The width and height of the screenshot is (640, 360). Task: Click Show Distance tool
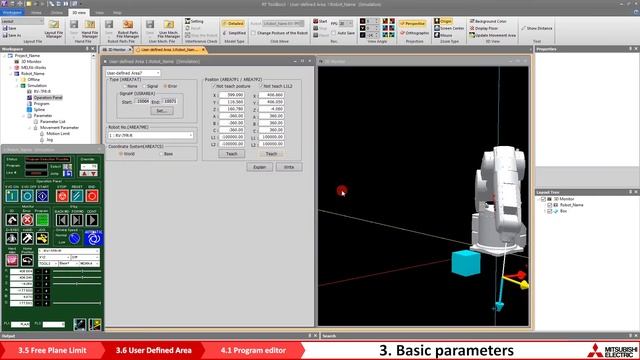click(x=536, y=28)
